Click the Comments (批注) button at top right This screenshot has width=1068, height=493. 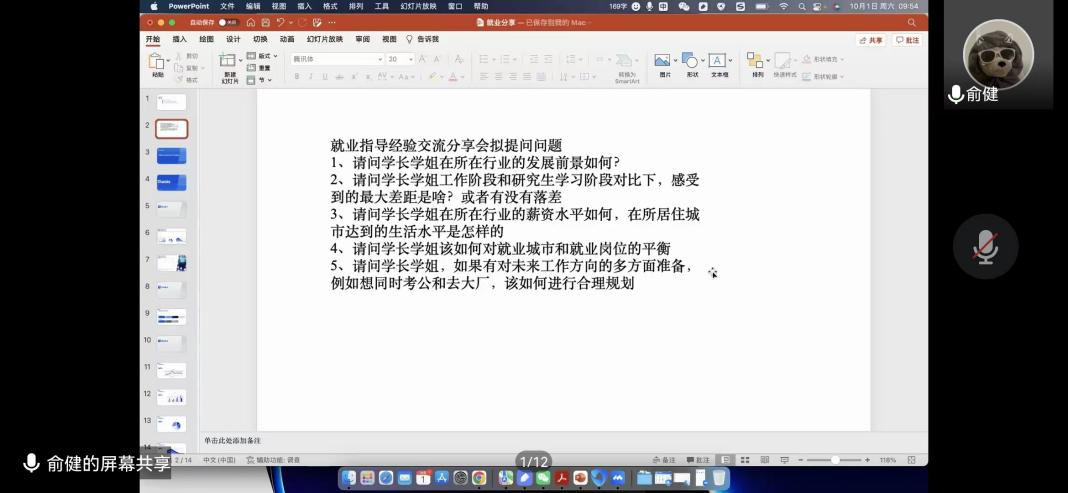click(x=907, y=40)
